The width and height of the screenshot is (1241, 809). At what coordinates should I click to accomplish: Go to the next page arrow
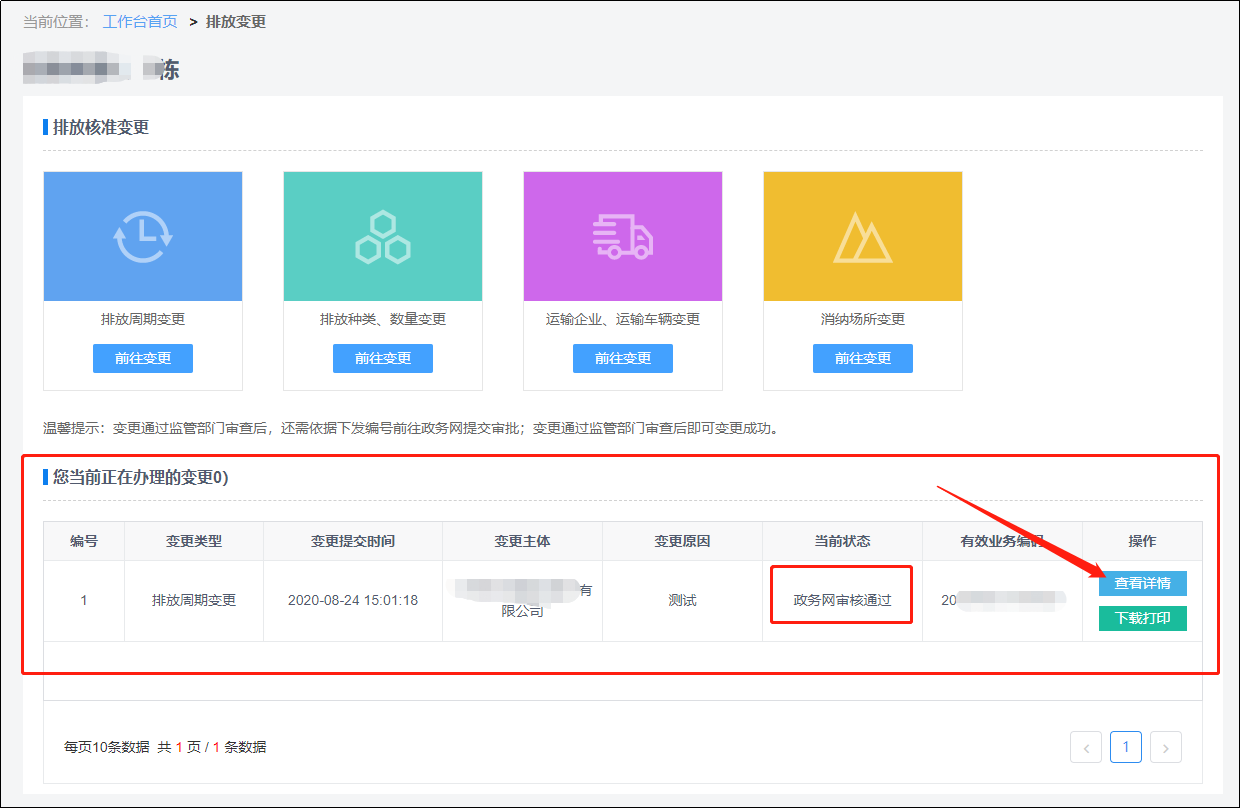point(1166,747)
